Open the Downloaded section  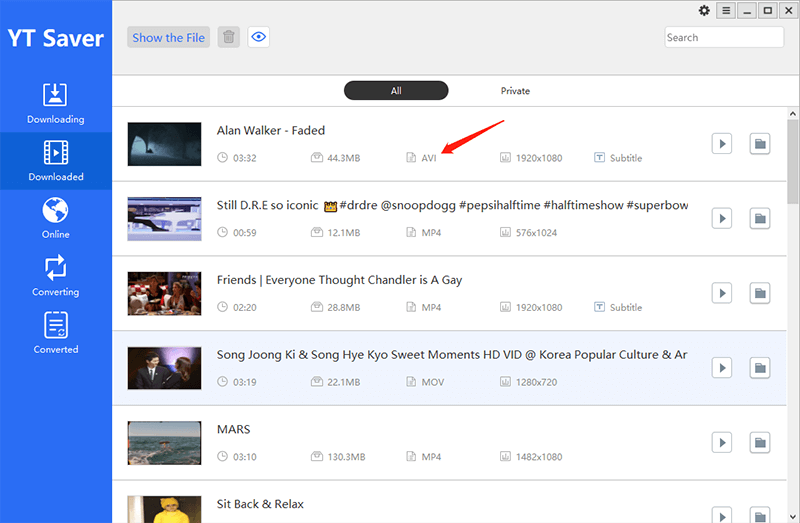pyautogui.click(x=56, y=161)
